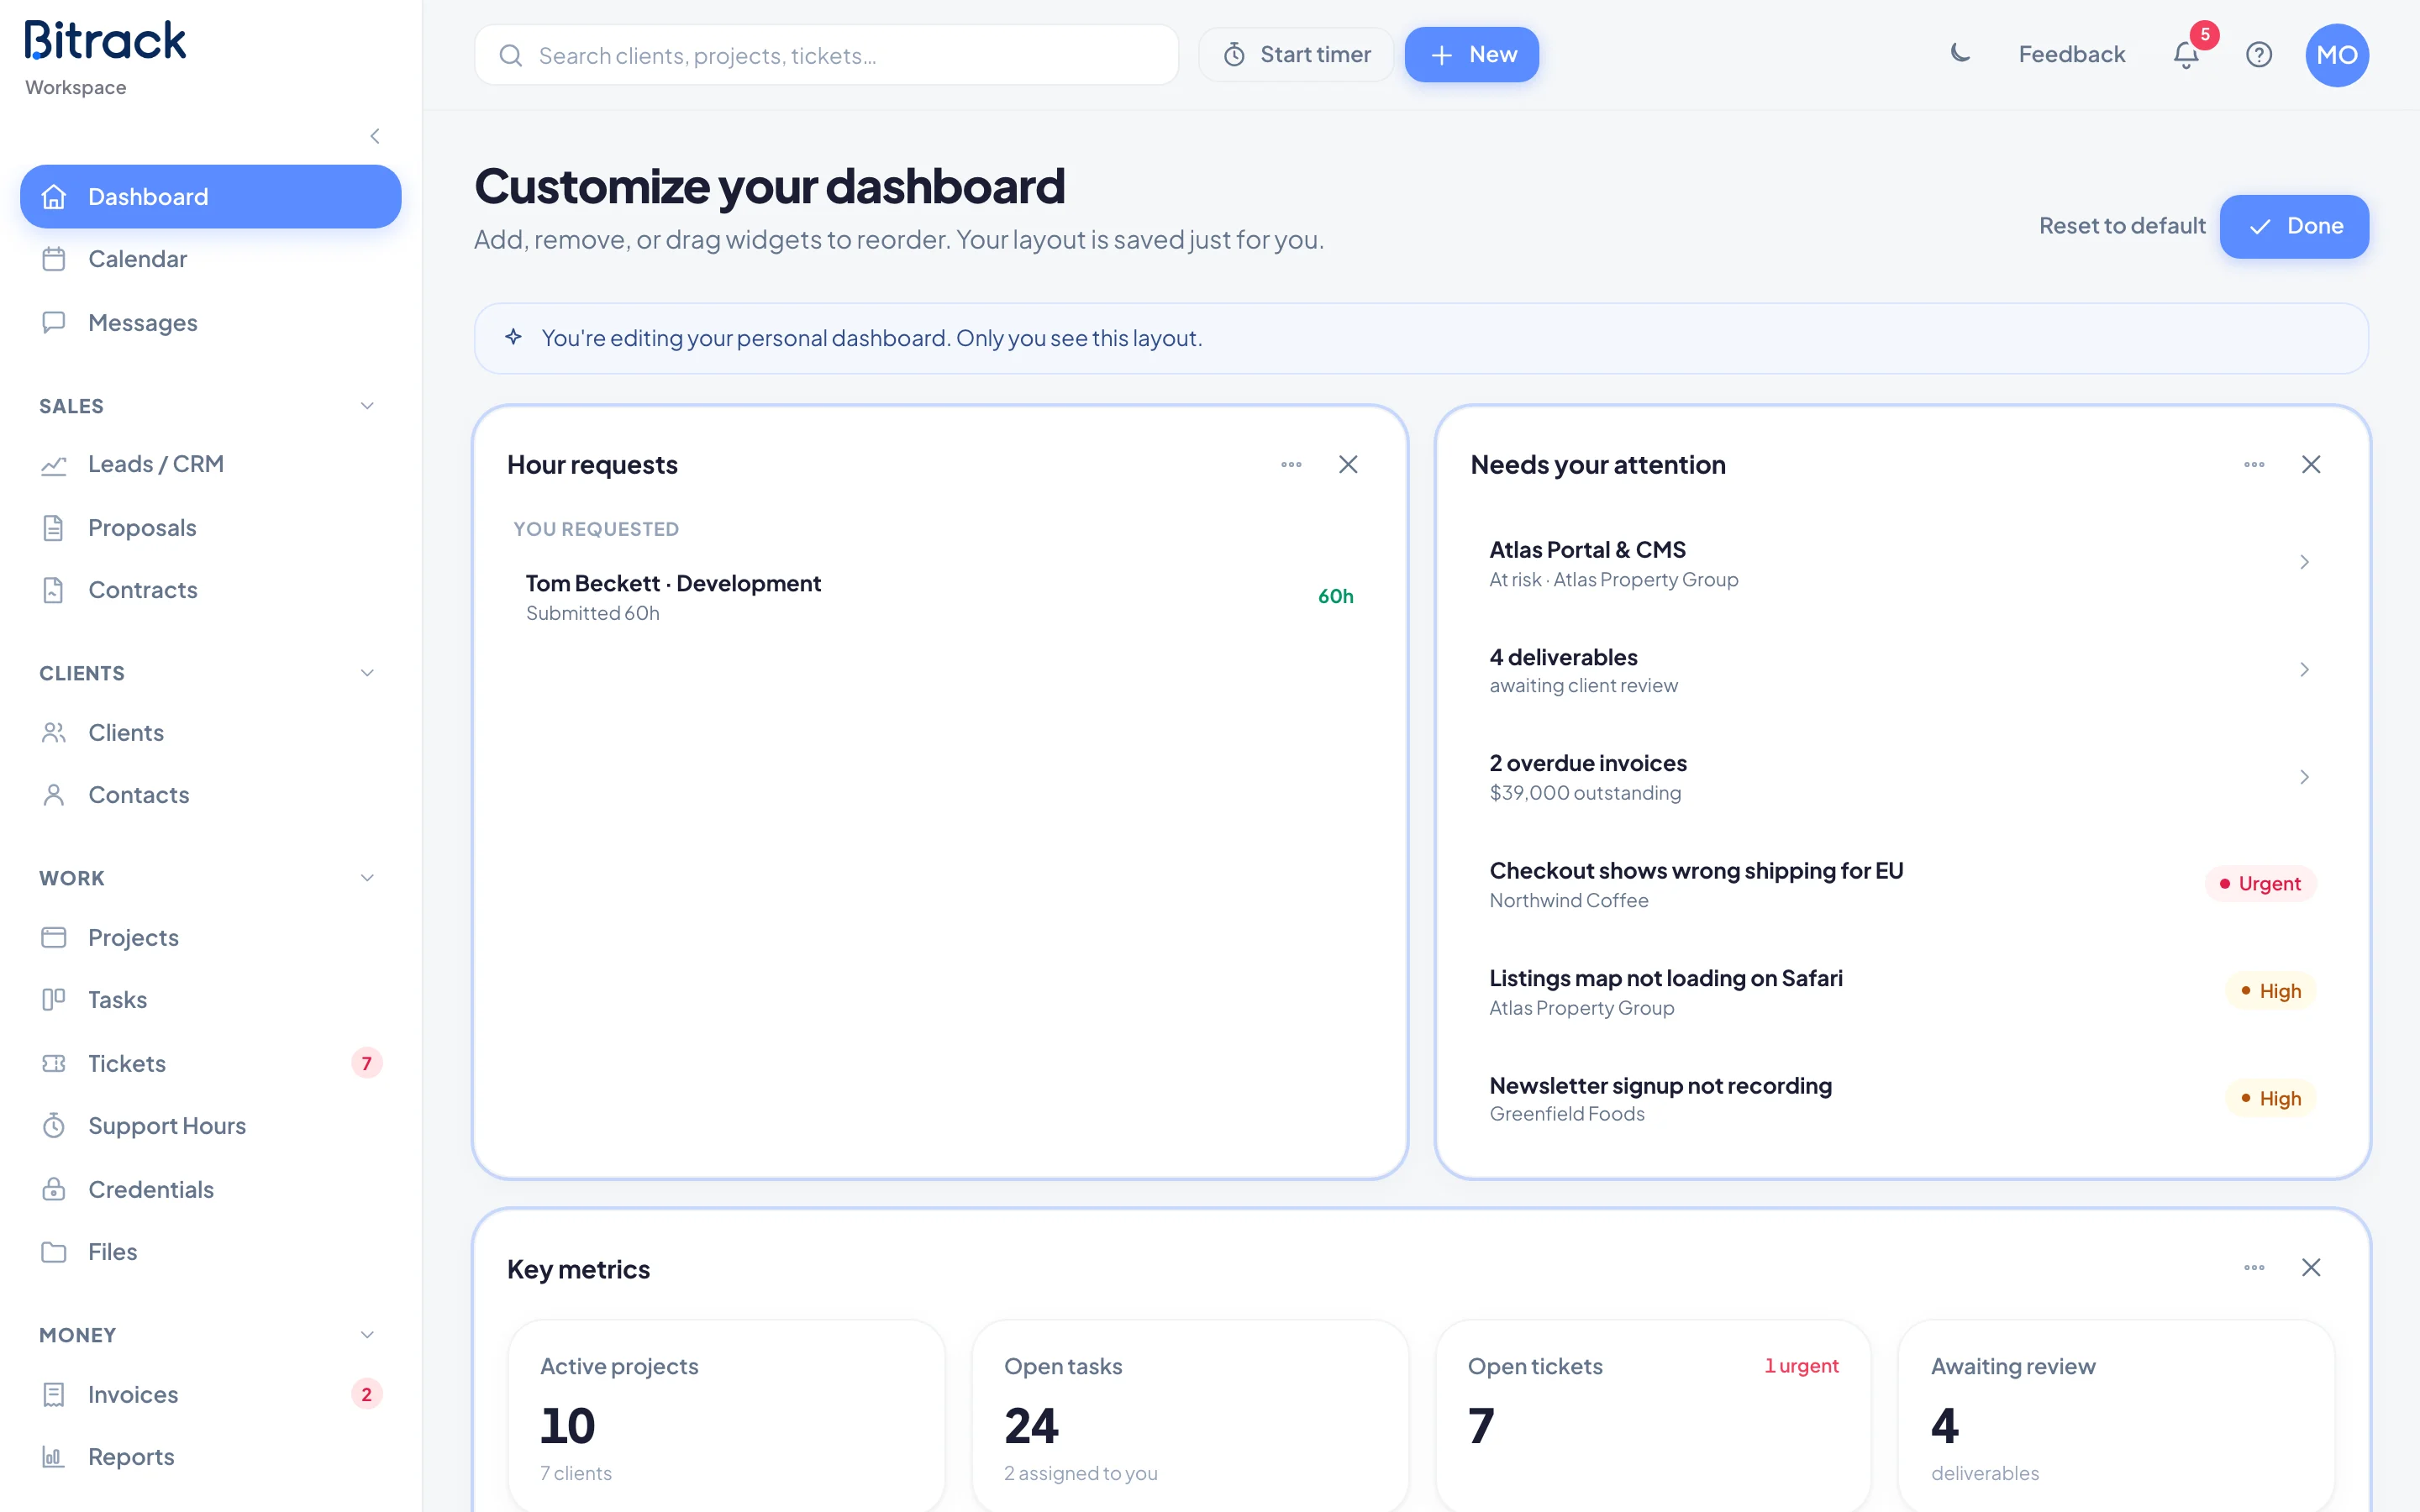Open the 2 overdue invoices item
This screenshot has width=2420, height=1512.
[1902, 777]
